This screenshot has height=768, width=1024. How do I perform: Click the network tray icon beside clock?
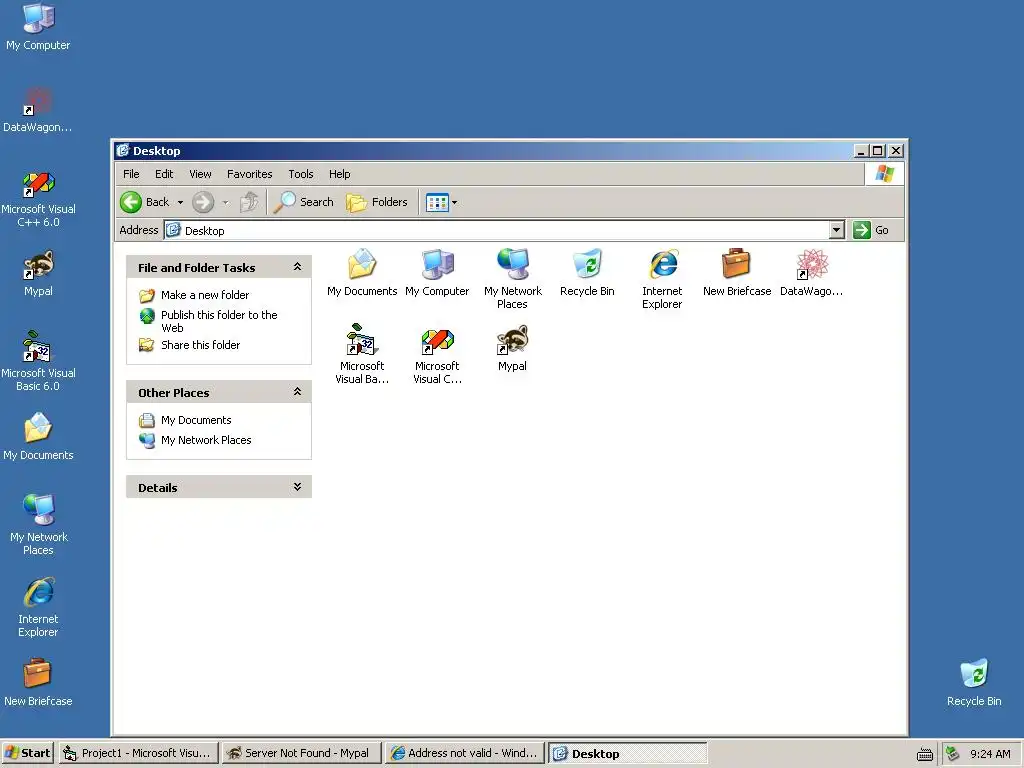click(x=953, y=754)
